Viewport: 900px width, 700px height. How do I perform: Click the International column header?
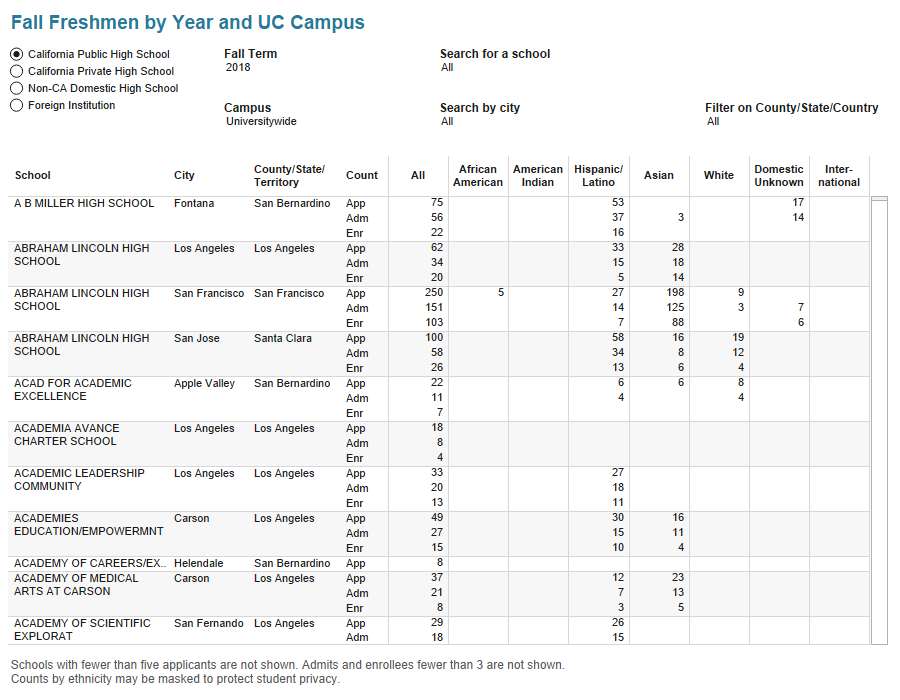840,175
